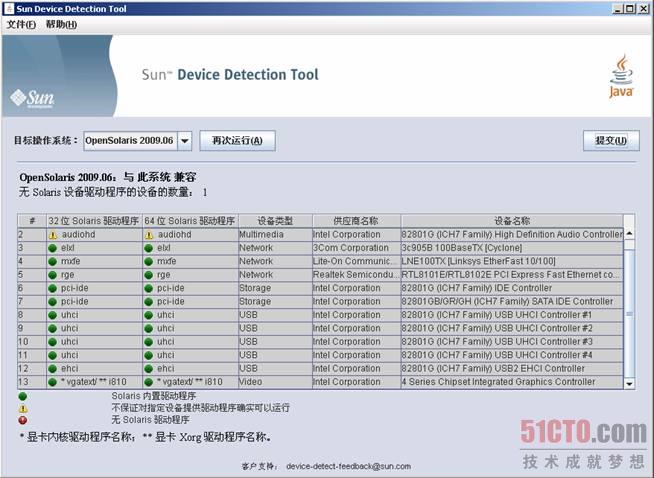Select row number 13 cell

coord(32,382)
